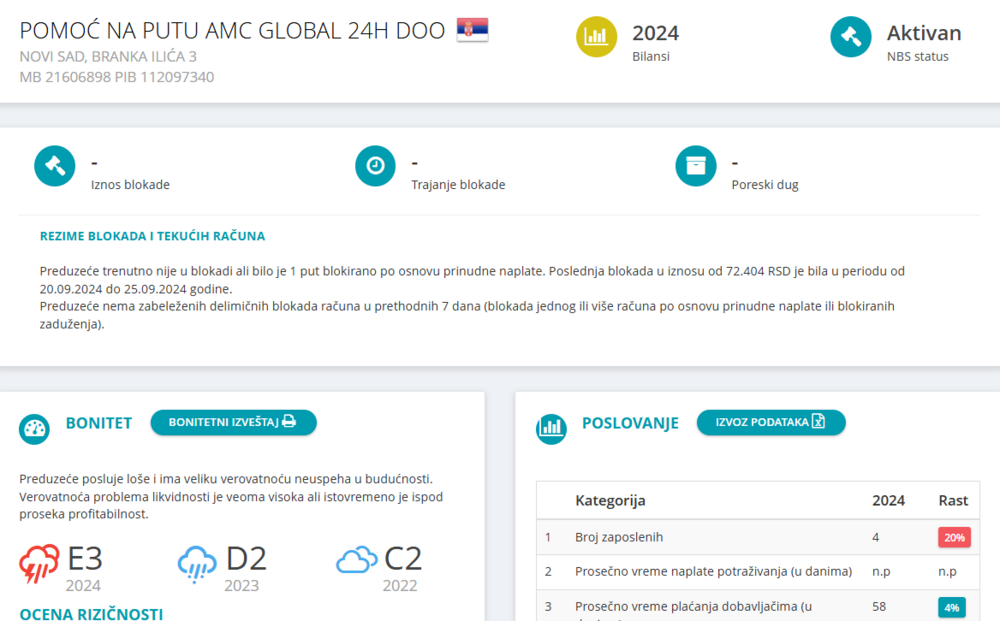Screen dimensions: 1000x621
Task: Click the E3 2024 rating text
Action: click(x=84, y=568)
